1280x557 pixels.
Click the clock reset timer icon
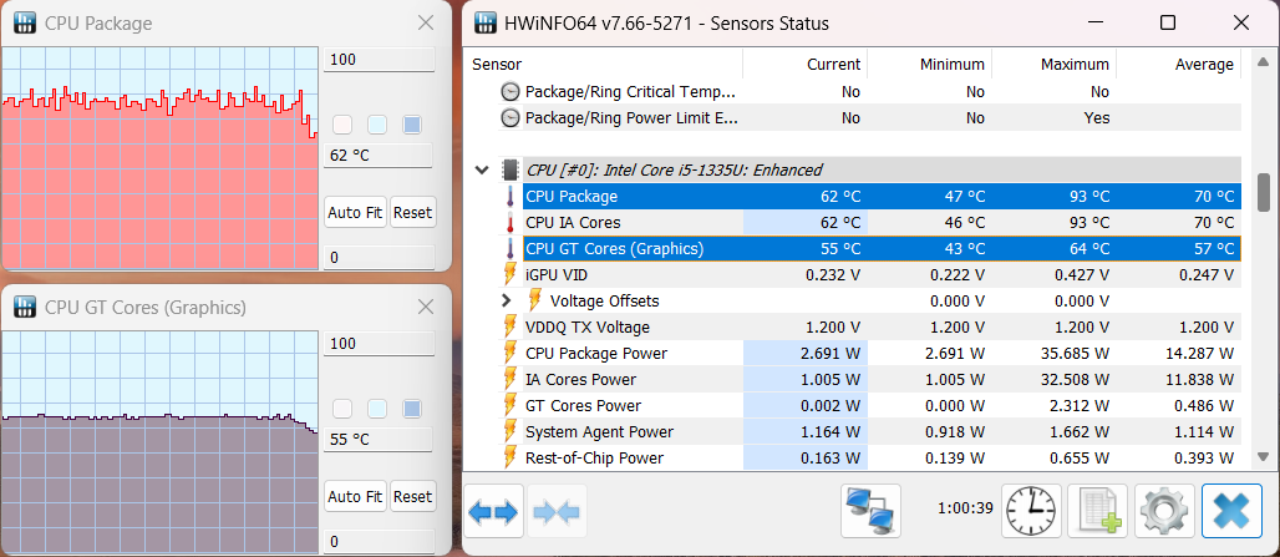tap(1033, 511)
